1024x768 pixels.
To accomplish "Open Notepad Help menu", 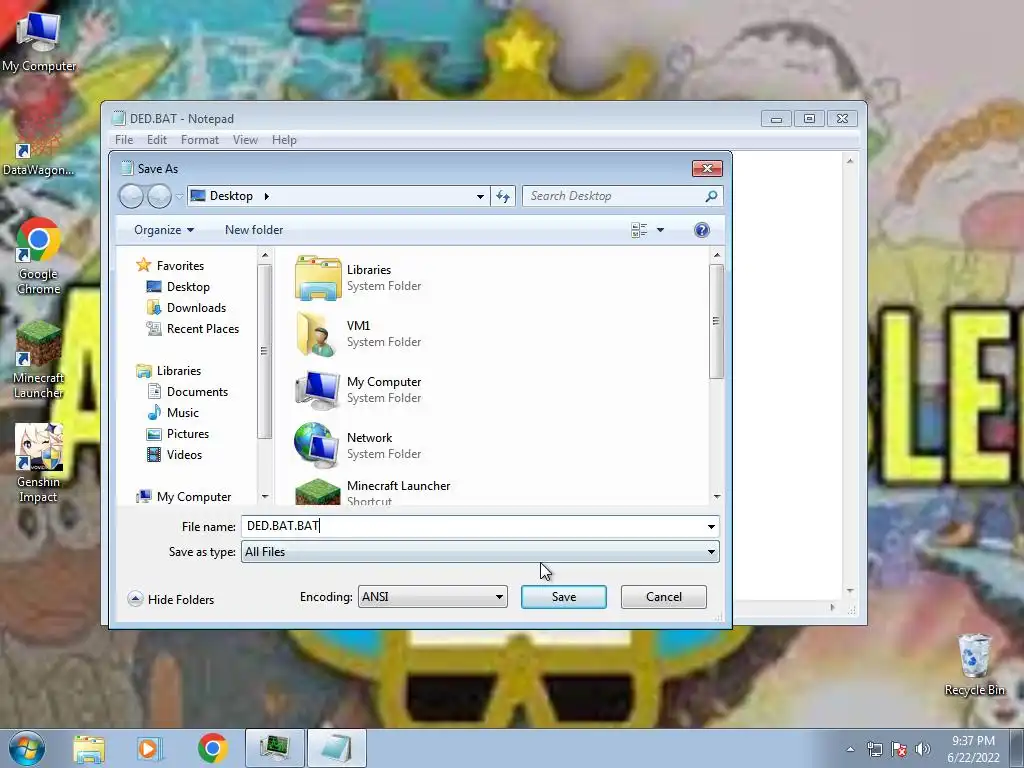I will [284, 140].
